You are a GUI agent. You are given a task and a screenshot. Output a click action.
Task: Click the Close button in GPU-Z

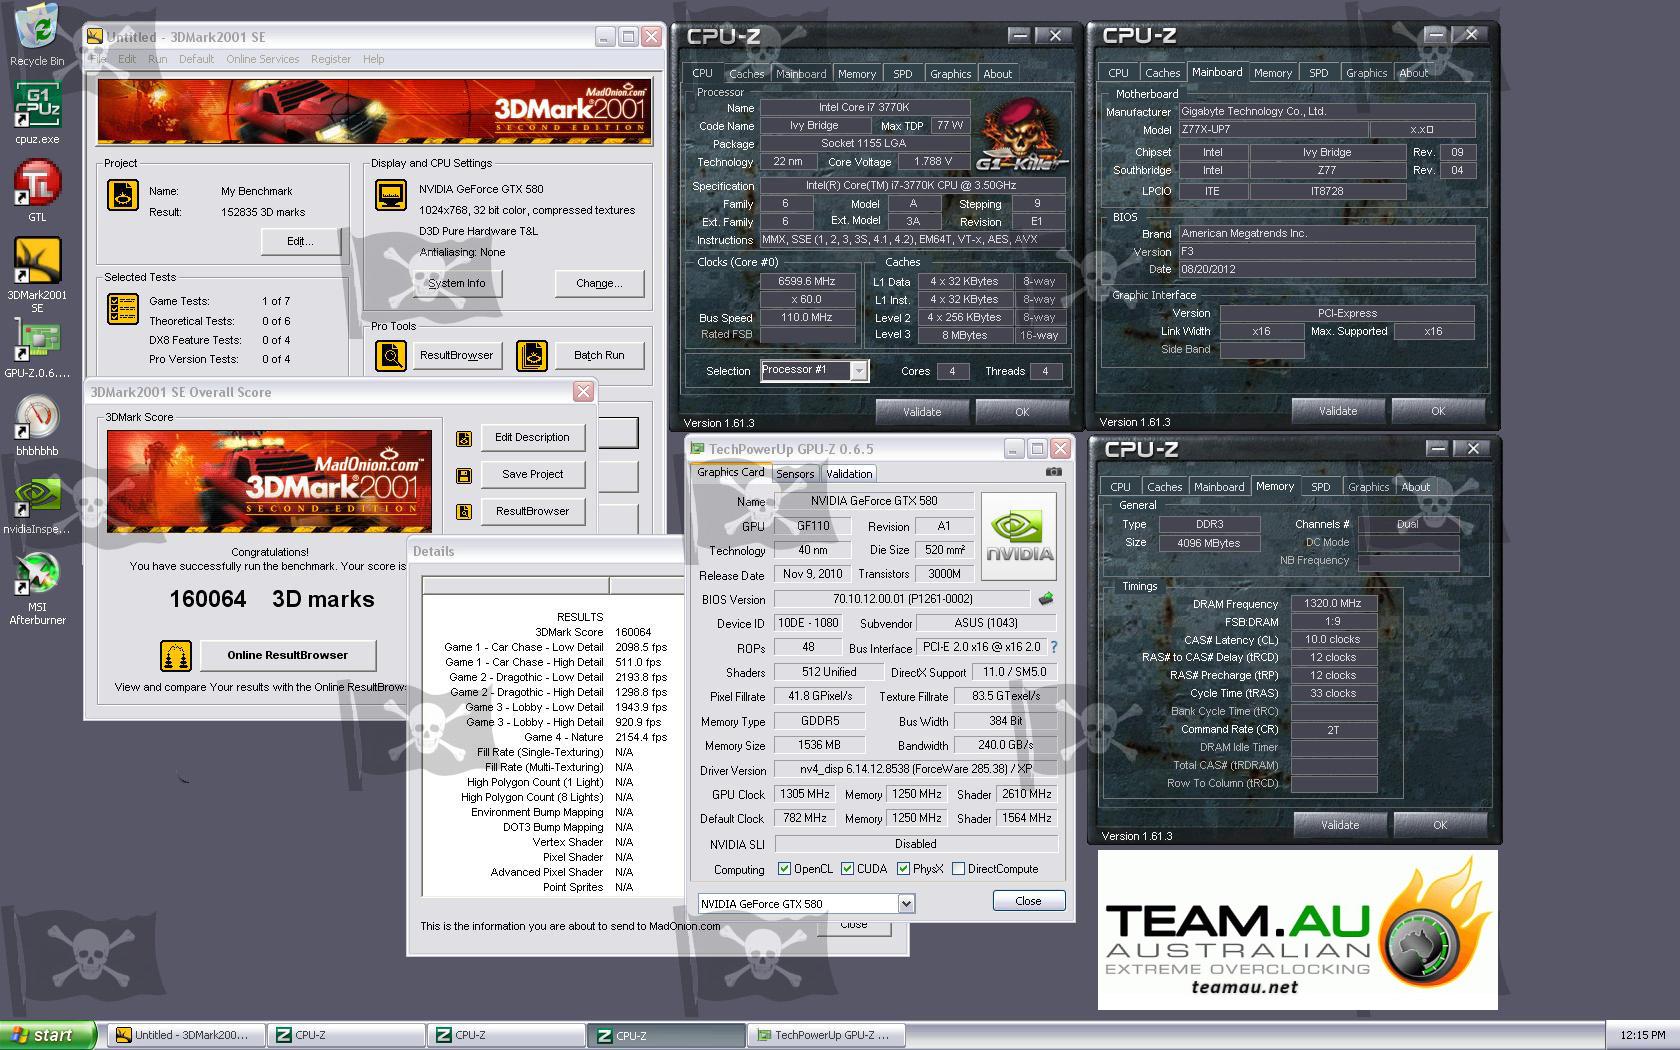(1029, 901)
